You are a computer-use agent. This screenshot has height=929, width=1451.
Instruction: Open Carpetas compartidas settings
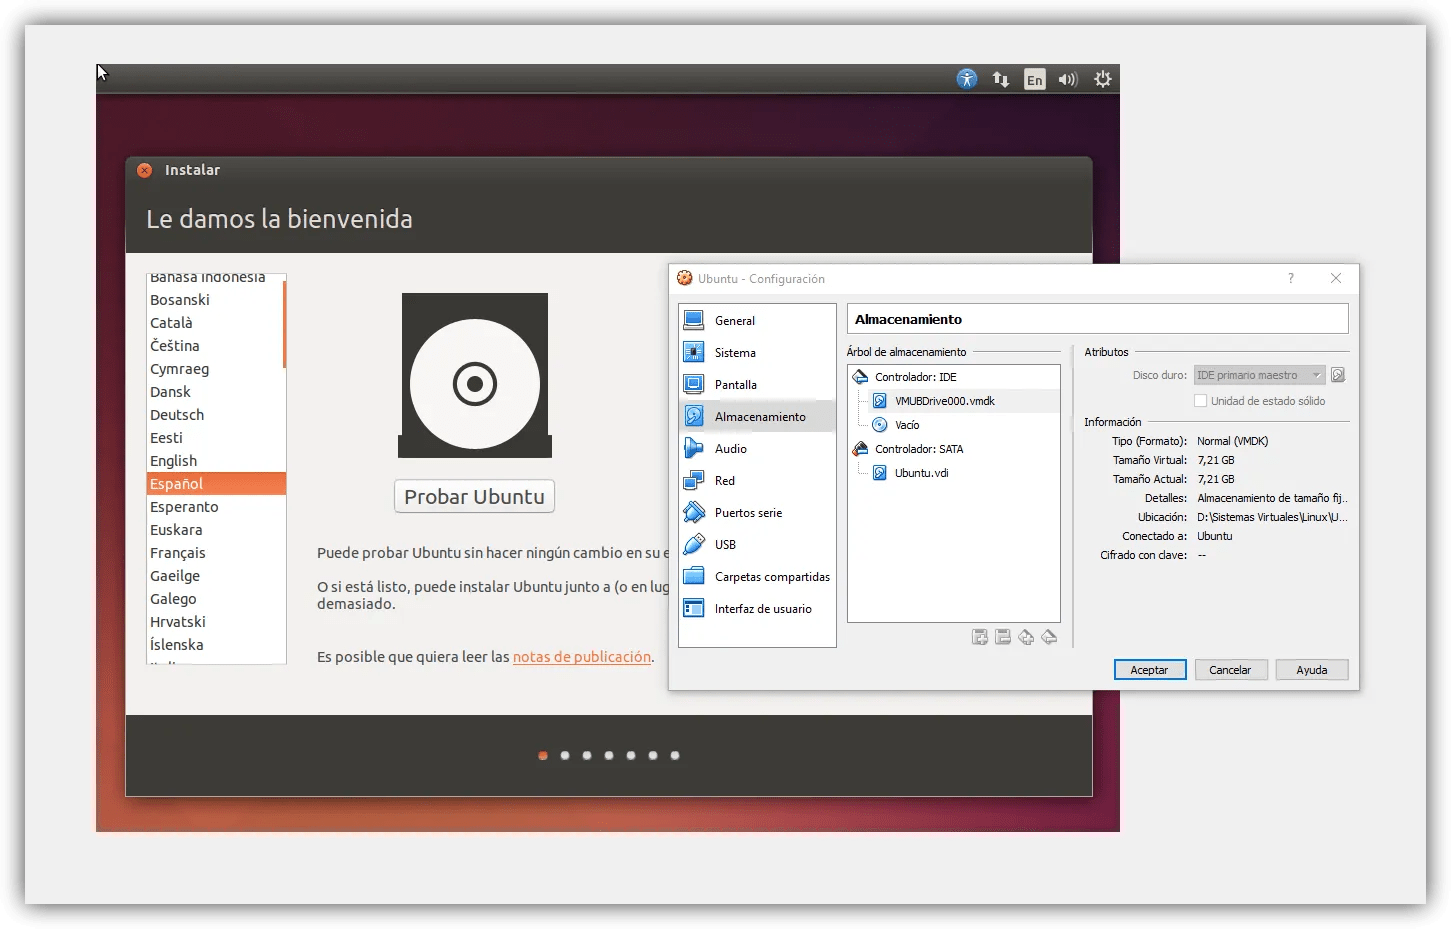click(x=770, y=576)
